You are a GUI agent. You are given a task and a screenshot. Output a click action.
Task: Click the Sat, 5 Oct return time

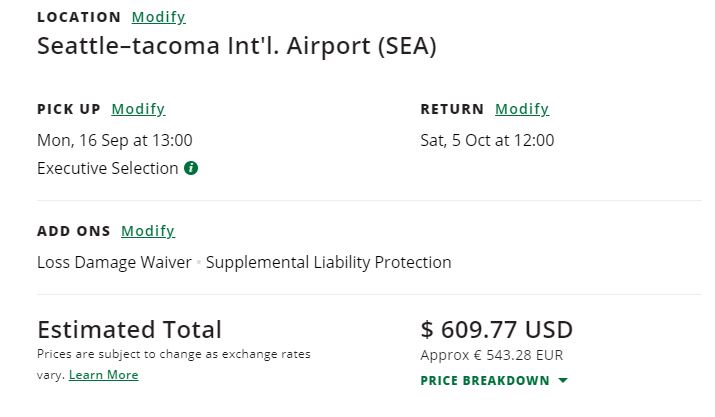pyautogui.click(x=487, y=140)
